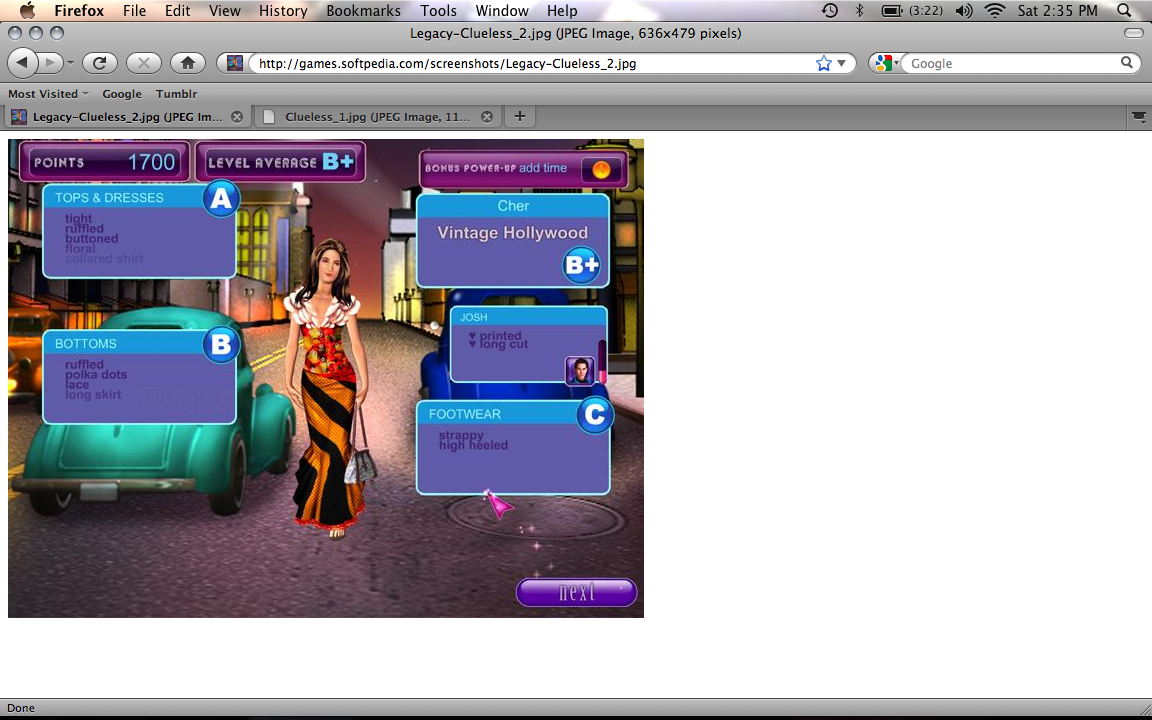The image size is (1152, 720).
Task: Click Josh's portrait thumbnail
Action: [580, 371]
